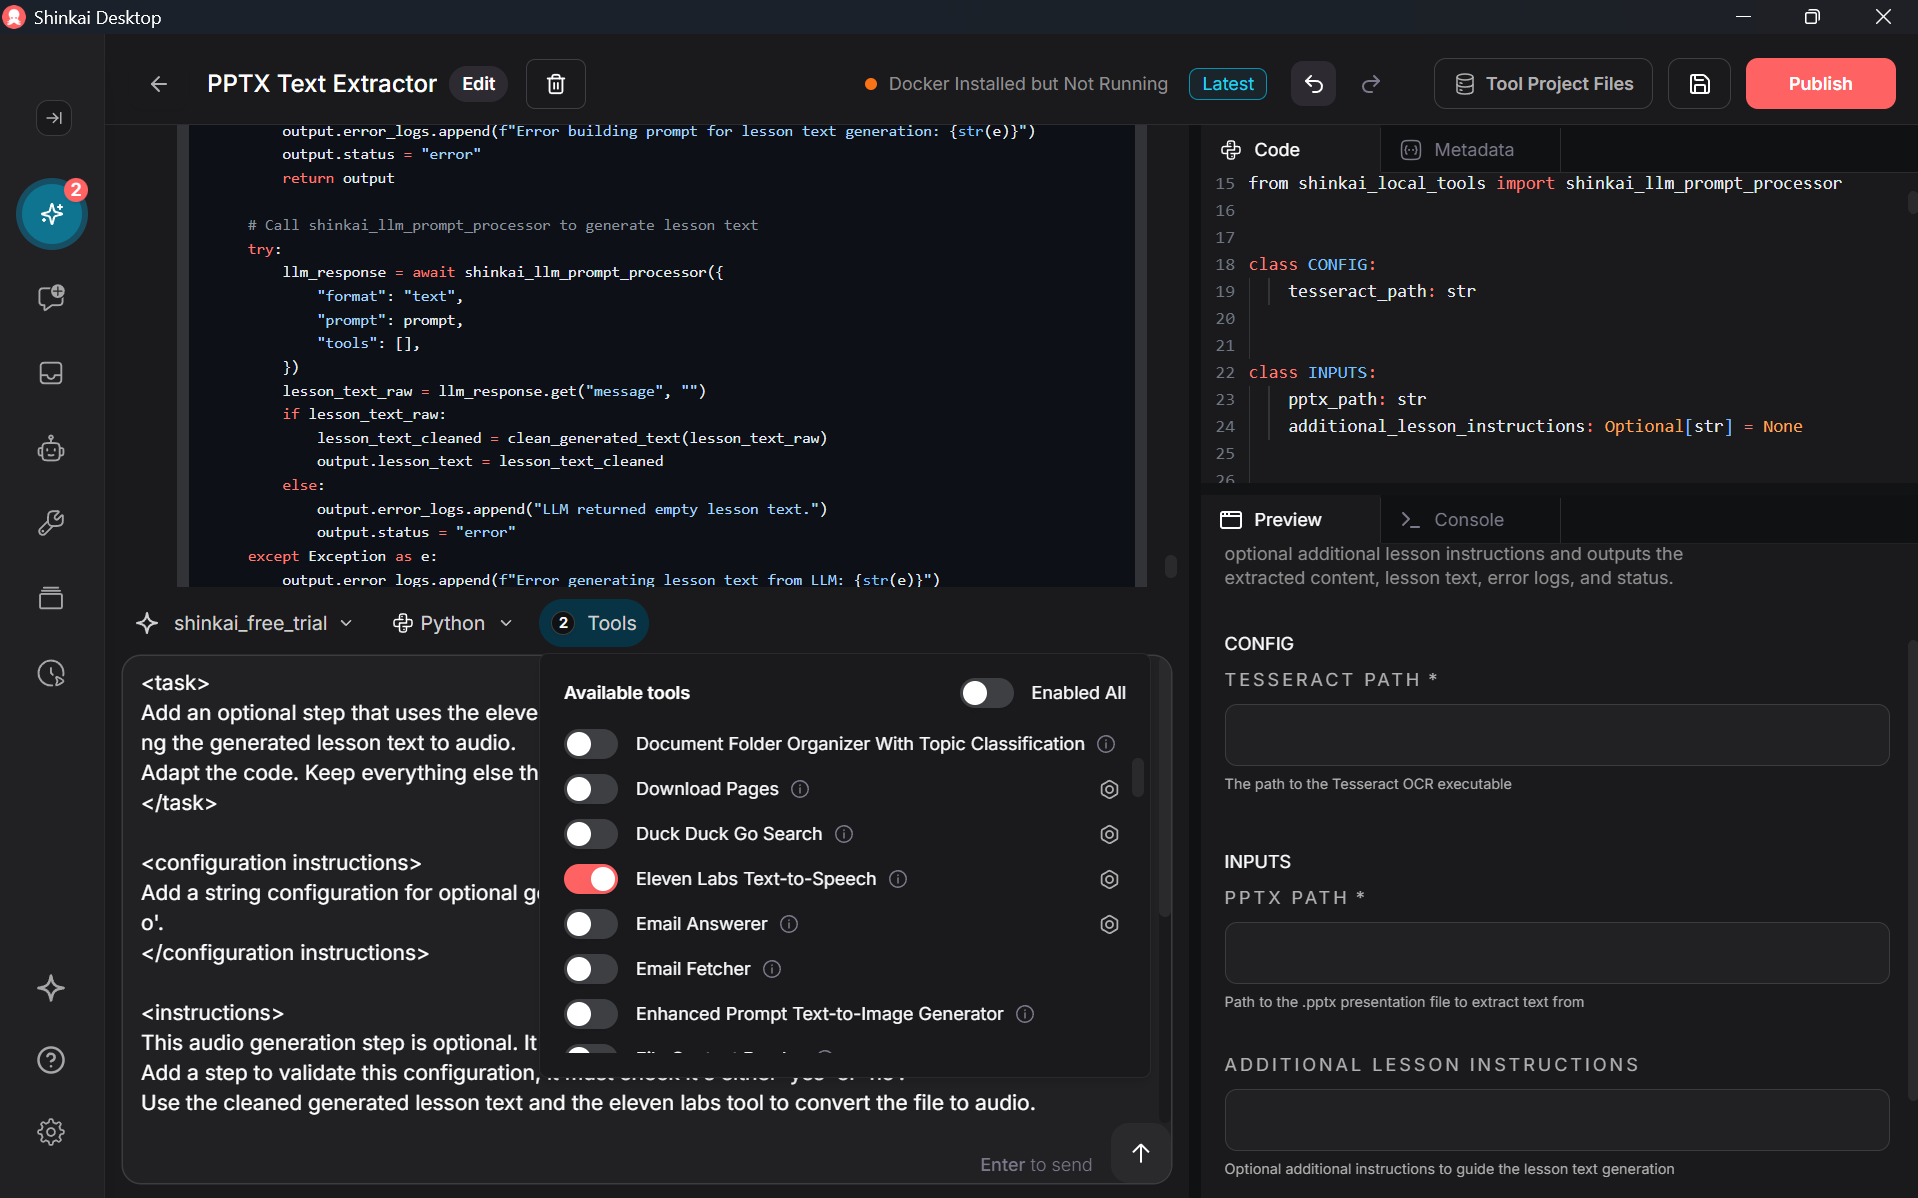Click the save floppy disk icon

point(1699,84)
